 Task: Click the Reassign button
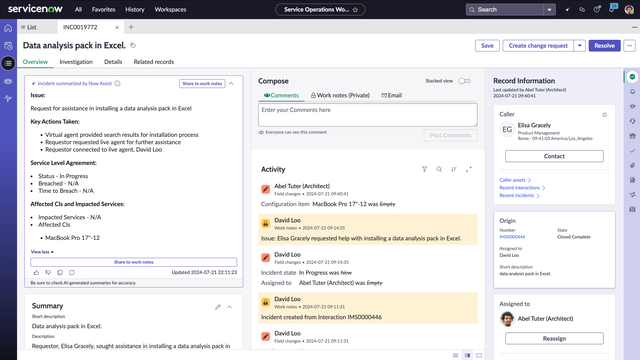click(554, 338)
